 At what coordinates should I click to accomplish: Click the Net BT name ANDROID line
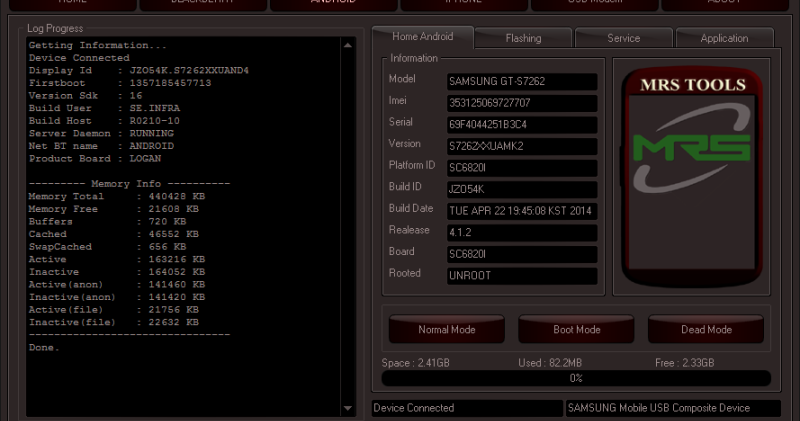[101, 146]
